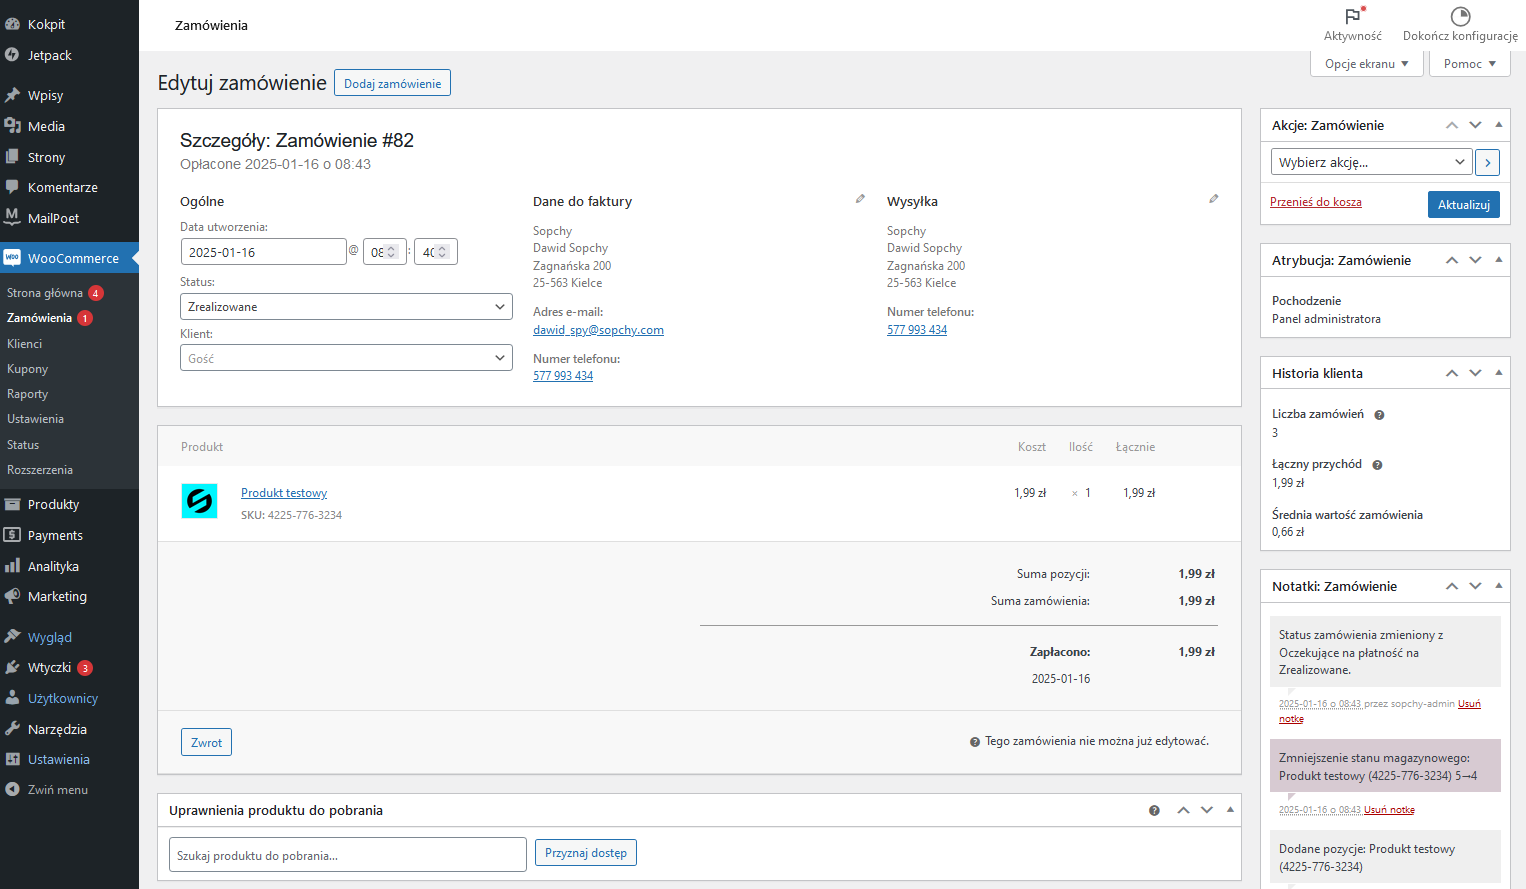Screen dimensions: 1526x889
Task: Click the Przenieś do kosza link
Action: 1315,201
